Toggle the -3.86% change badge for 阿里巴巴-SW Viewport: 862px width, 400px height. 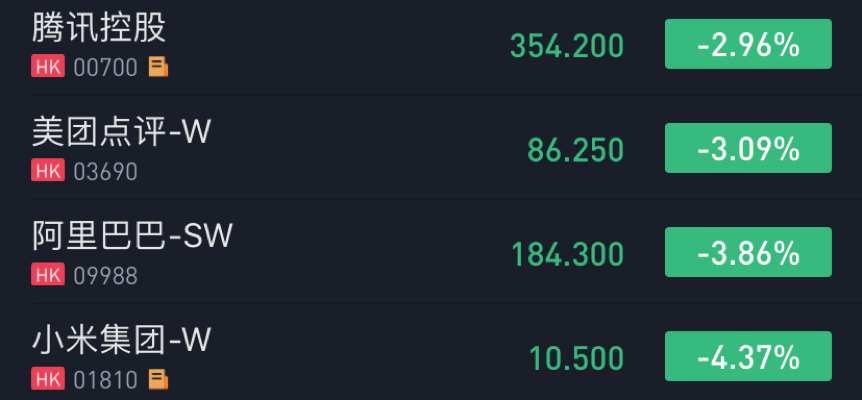748,253
